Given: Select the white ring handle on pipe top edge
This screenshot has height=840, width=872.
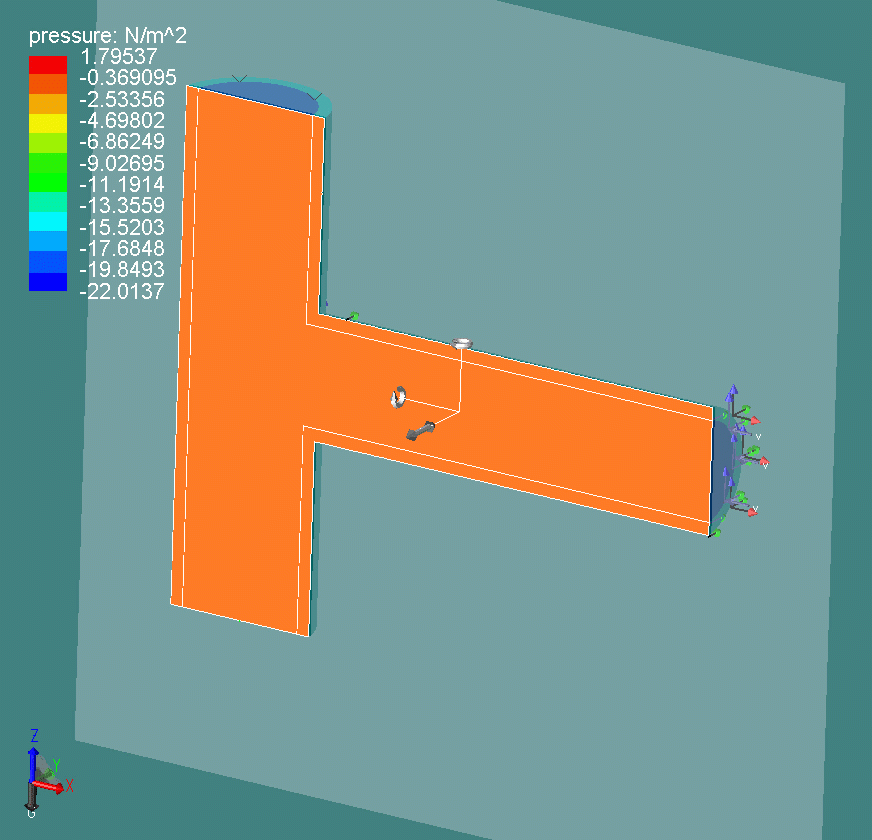Looking at the screenshot, I should point(461,344).
